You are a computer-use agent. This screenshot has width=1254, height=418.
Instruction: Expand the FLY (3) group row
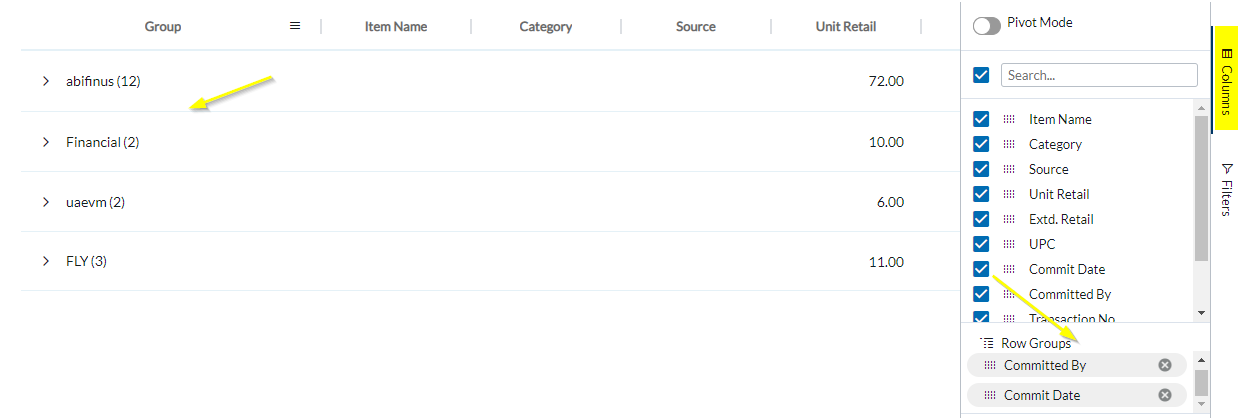point(46,261)
